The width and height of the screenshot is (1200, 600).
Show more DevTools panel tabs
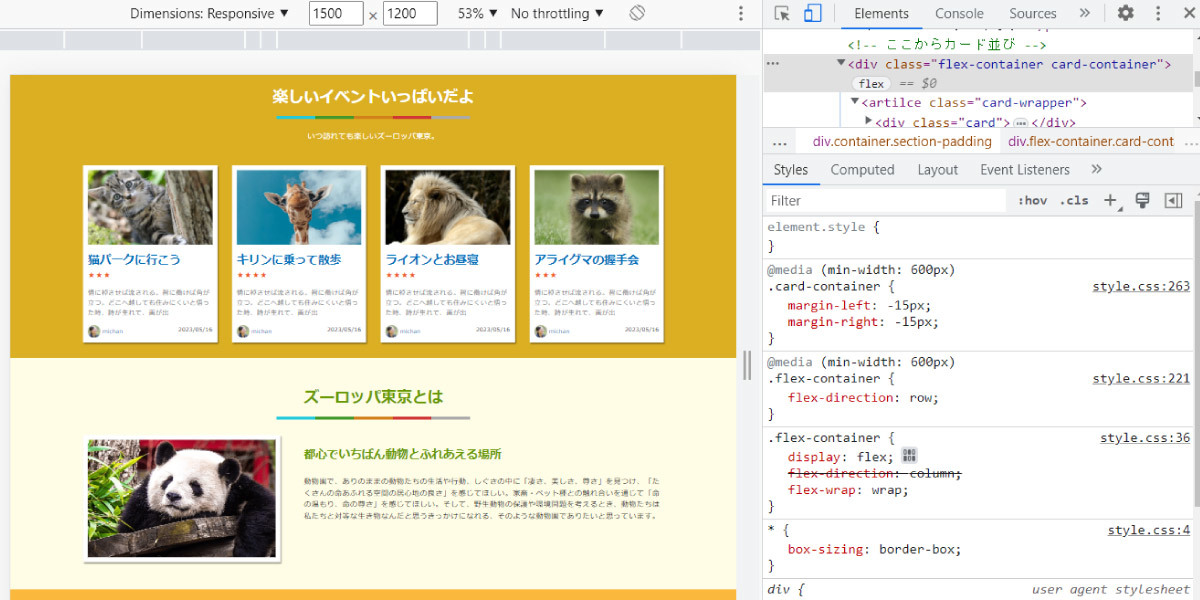[1084, 13]
